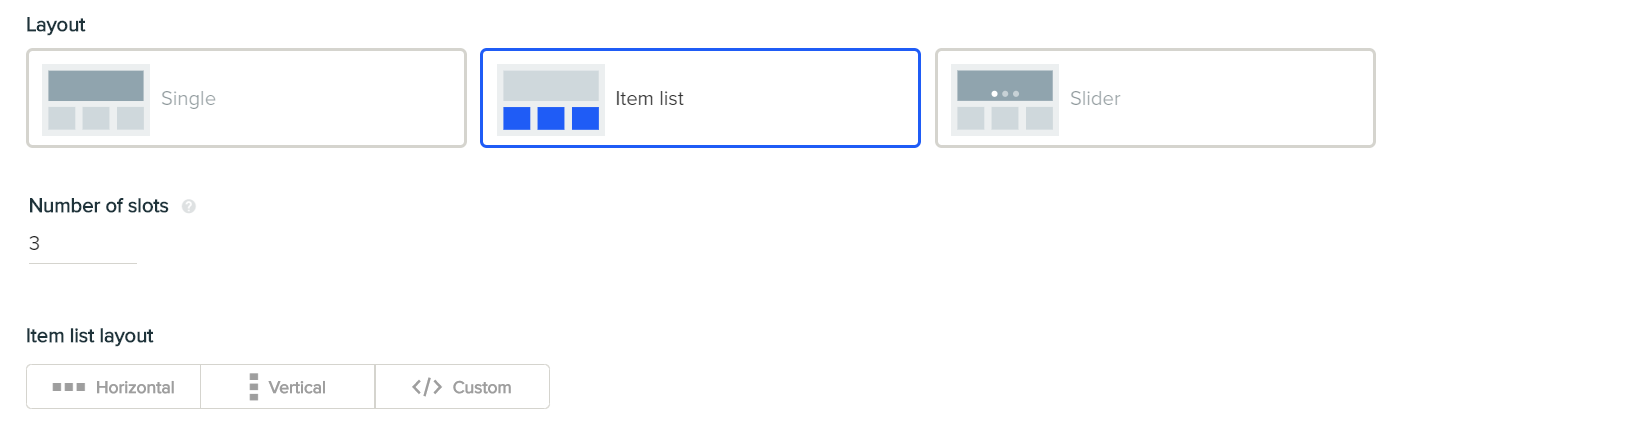The height and width of the screenshot is (425, 1638).
Task: Open the help tooltip beside Number of slots
Action: point(189,206)
